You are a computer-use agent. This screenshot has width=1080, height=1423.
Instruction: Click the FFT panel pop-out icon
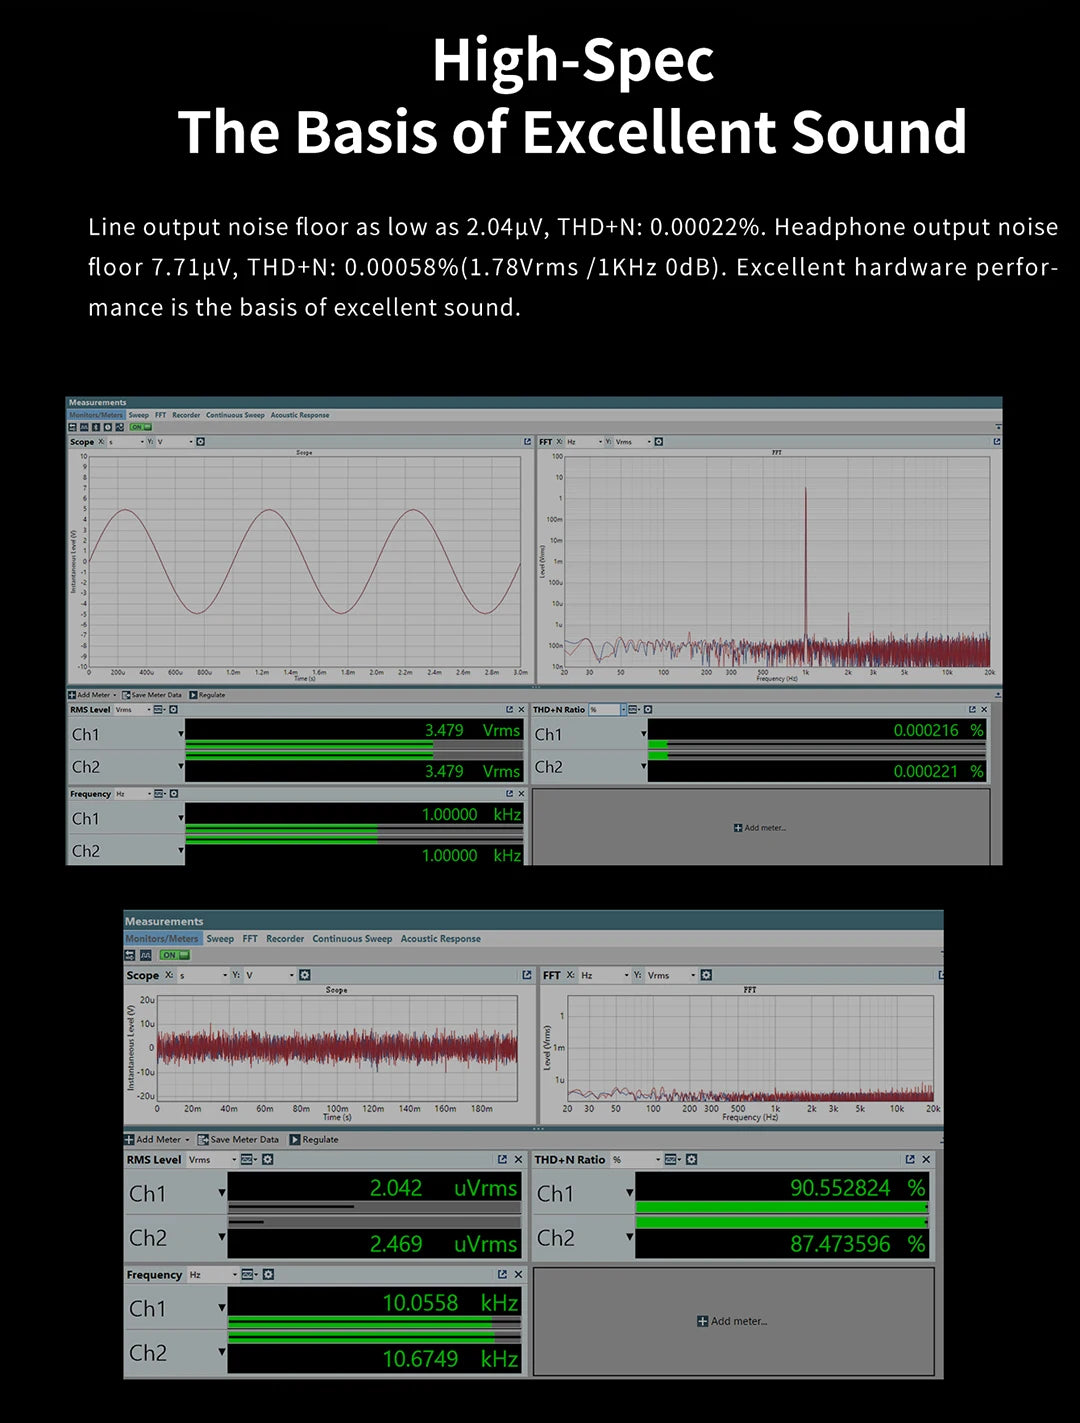pyautogui.click(x=995, y=441)
